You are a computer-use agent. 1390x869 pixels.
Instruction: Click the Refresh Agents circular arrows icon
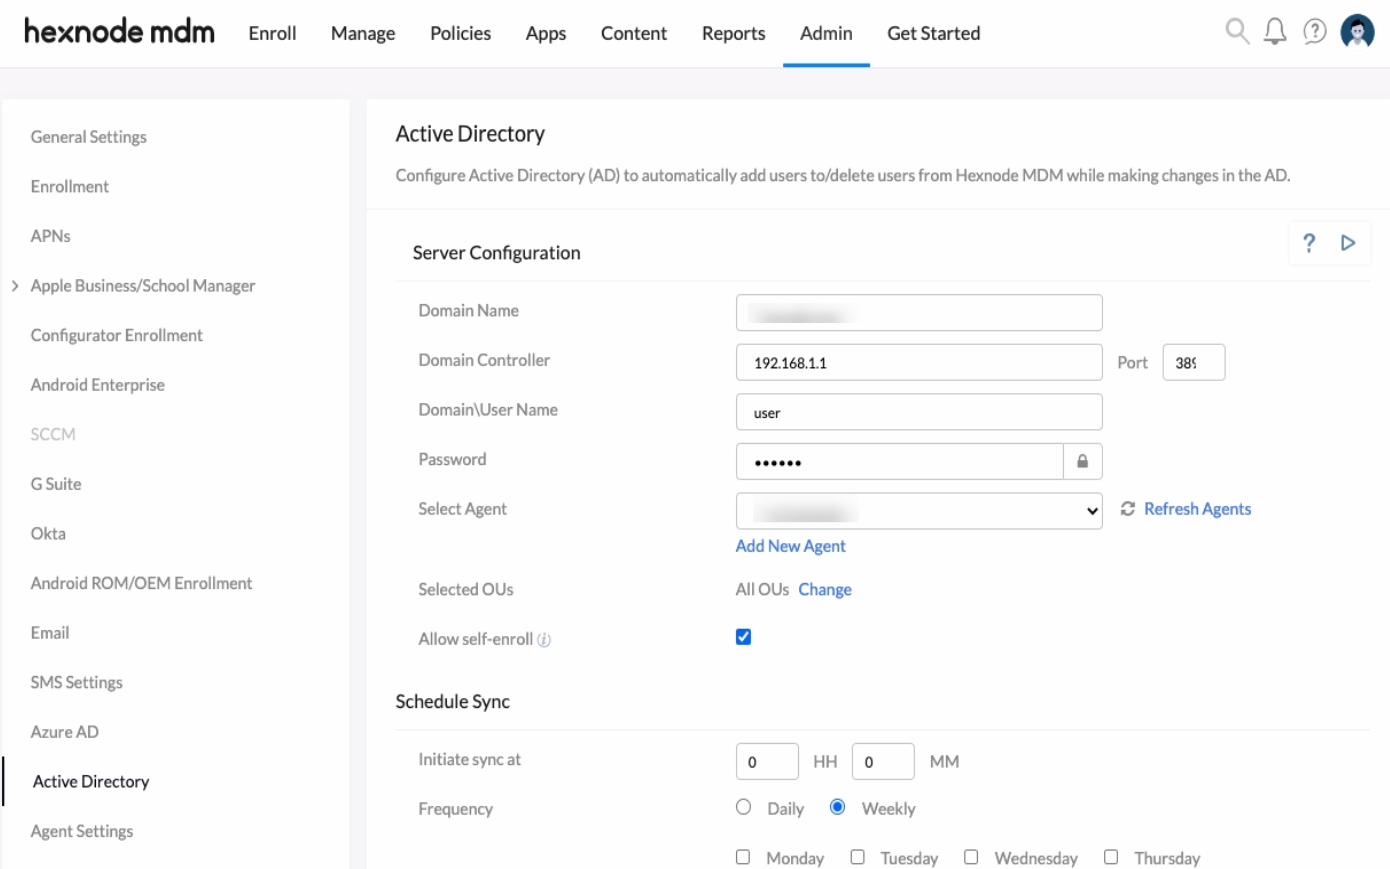click(x=1128, y=509)
